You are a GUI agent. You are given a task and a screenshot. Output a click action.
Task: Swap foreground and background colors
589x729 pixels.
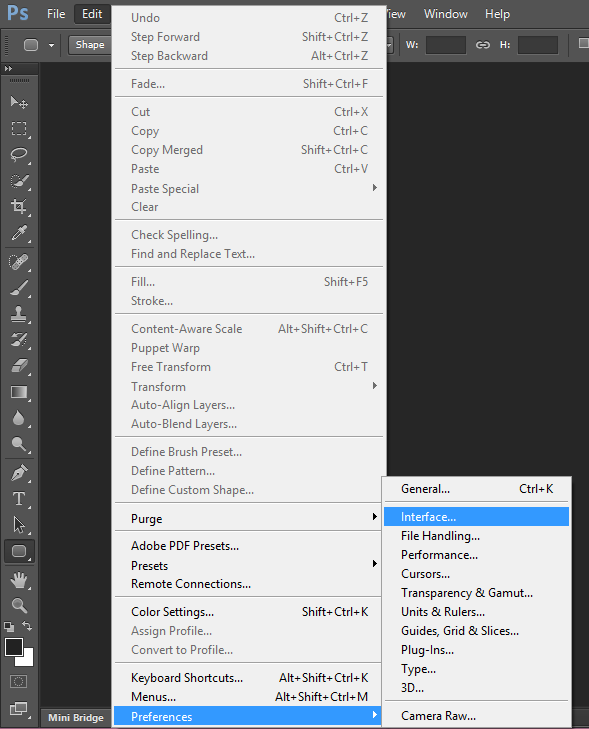27,626
